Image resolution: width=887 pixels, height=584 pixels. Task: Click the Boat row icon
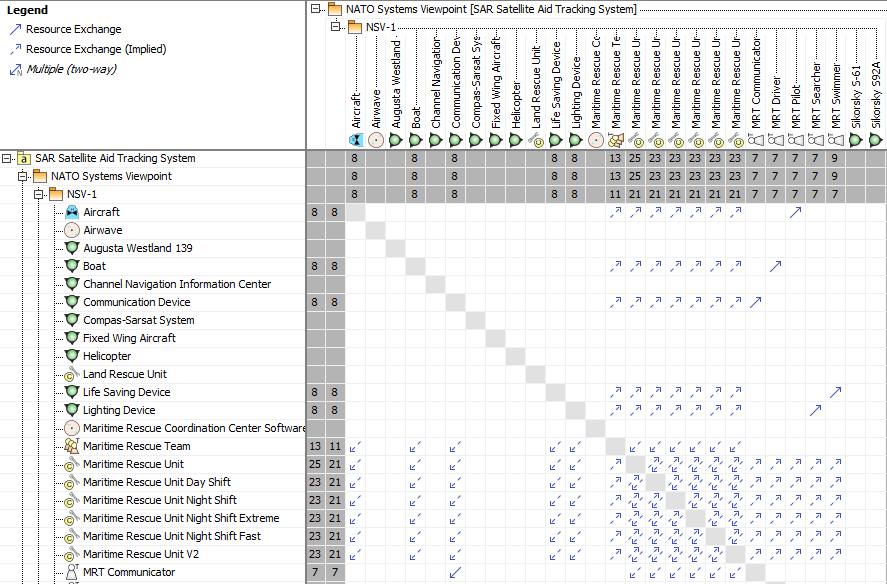click(x=72, y=266)
